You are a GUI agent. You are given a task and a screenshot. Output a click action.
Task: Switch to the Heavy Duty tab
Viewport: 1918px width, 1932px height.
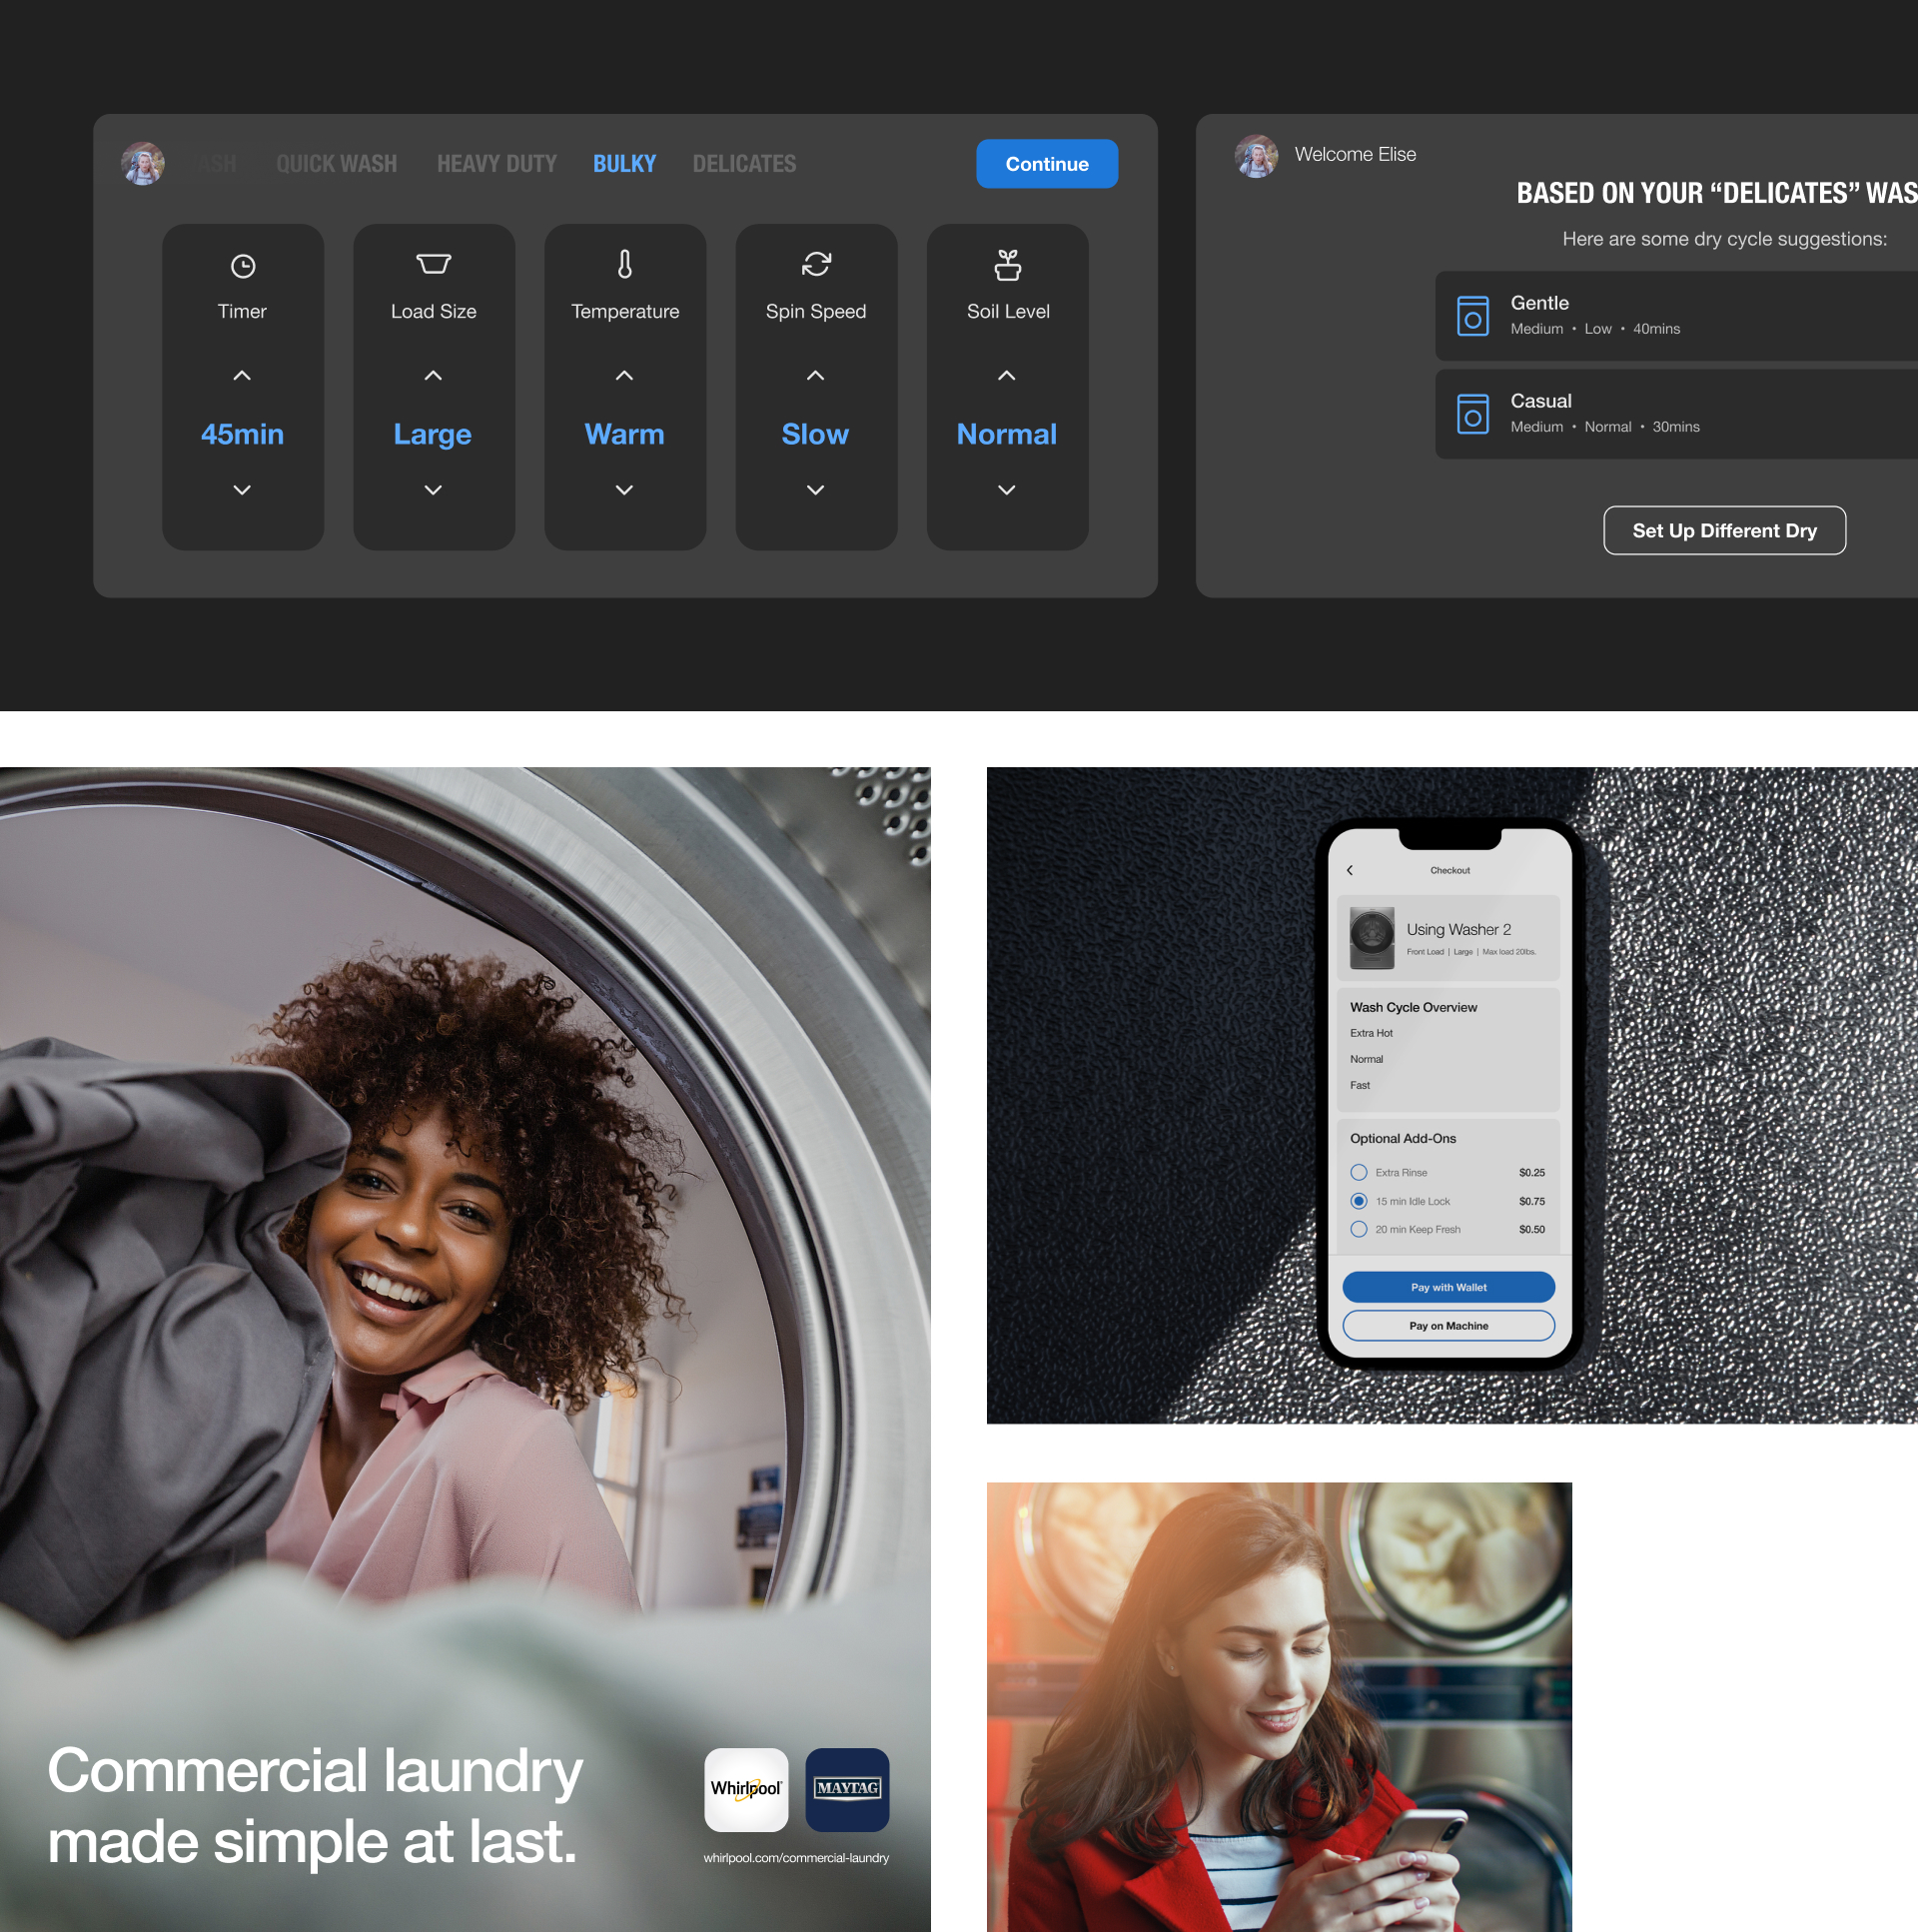496,163
